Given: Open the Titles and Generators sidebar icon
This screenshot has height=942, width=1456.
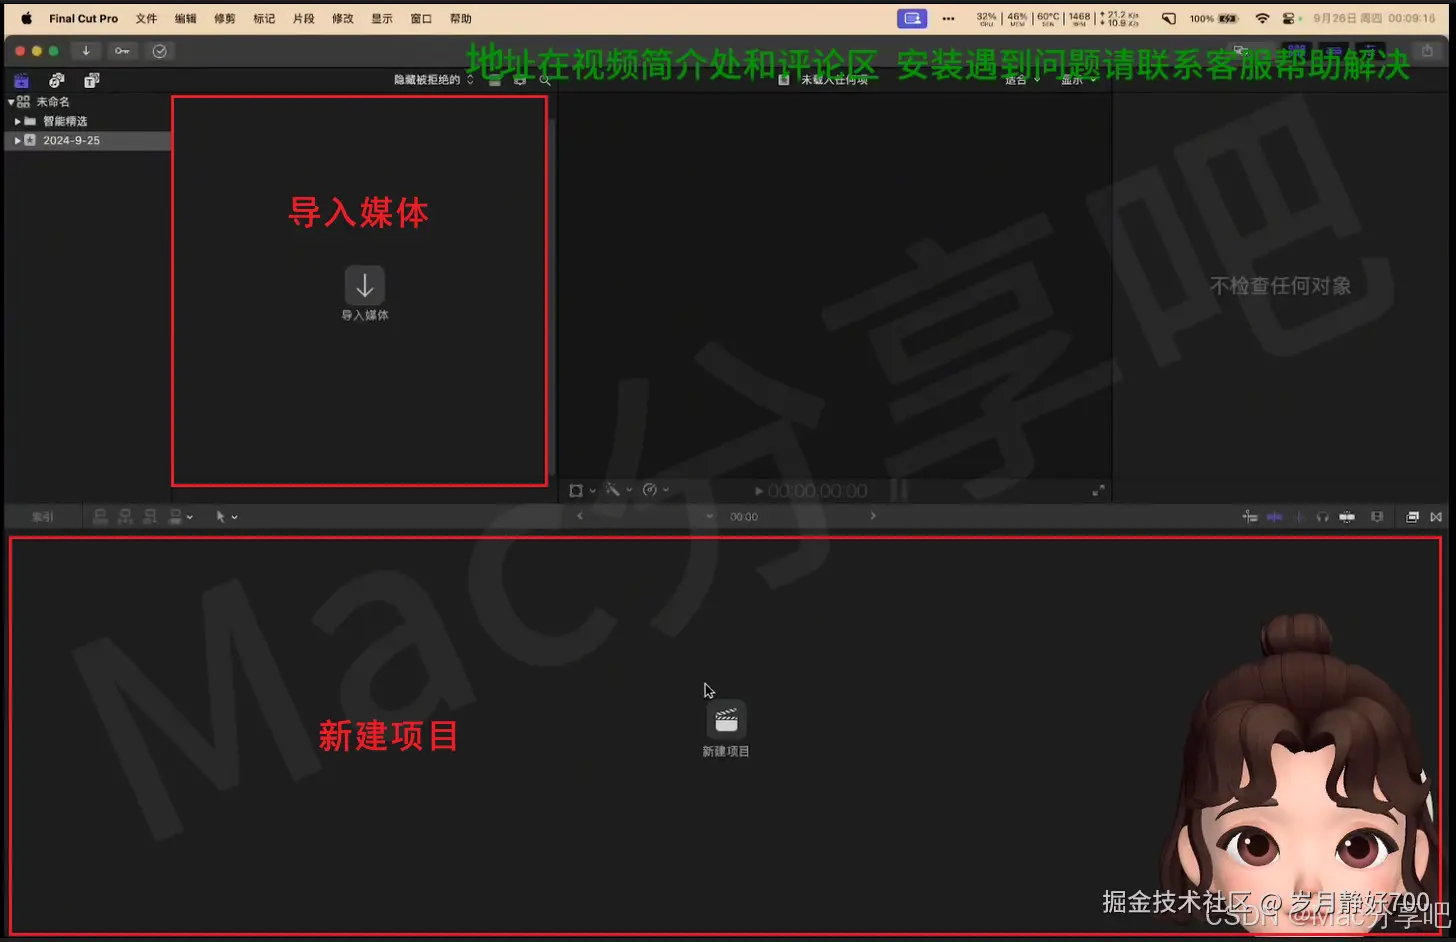Looking at the screenshot, I should point(90,80).
